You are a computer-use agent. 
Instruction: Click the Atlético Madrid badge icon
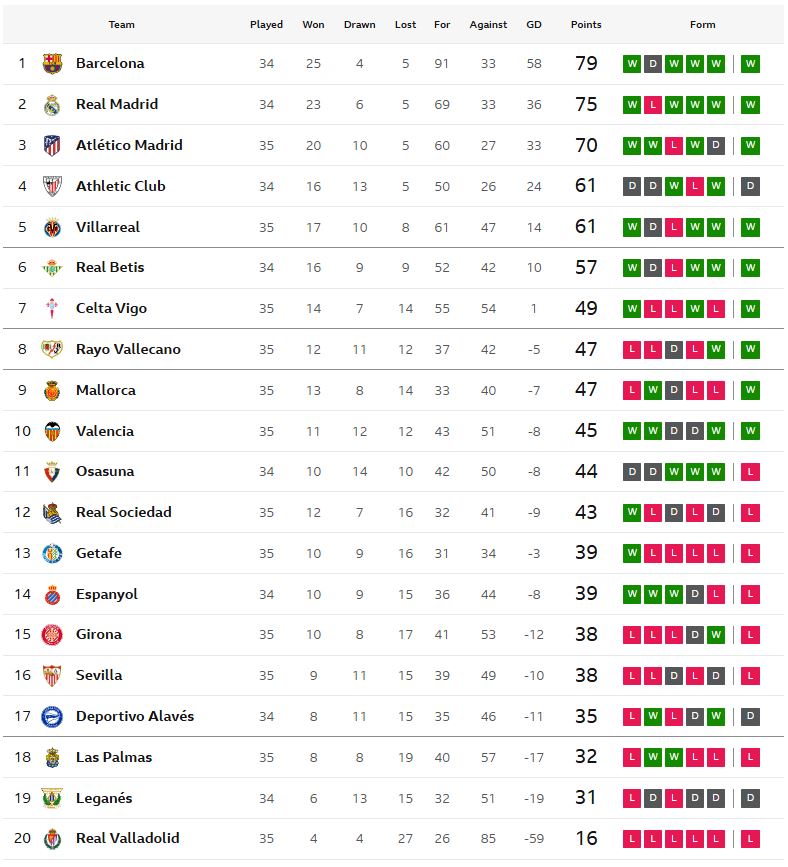[52, 146]
